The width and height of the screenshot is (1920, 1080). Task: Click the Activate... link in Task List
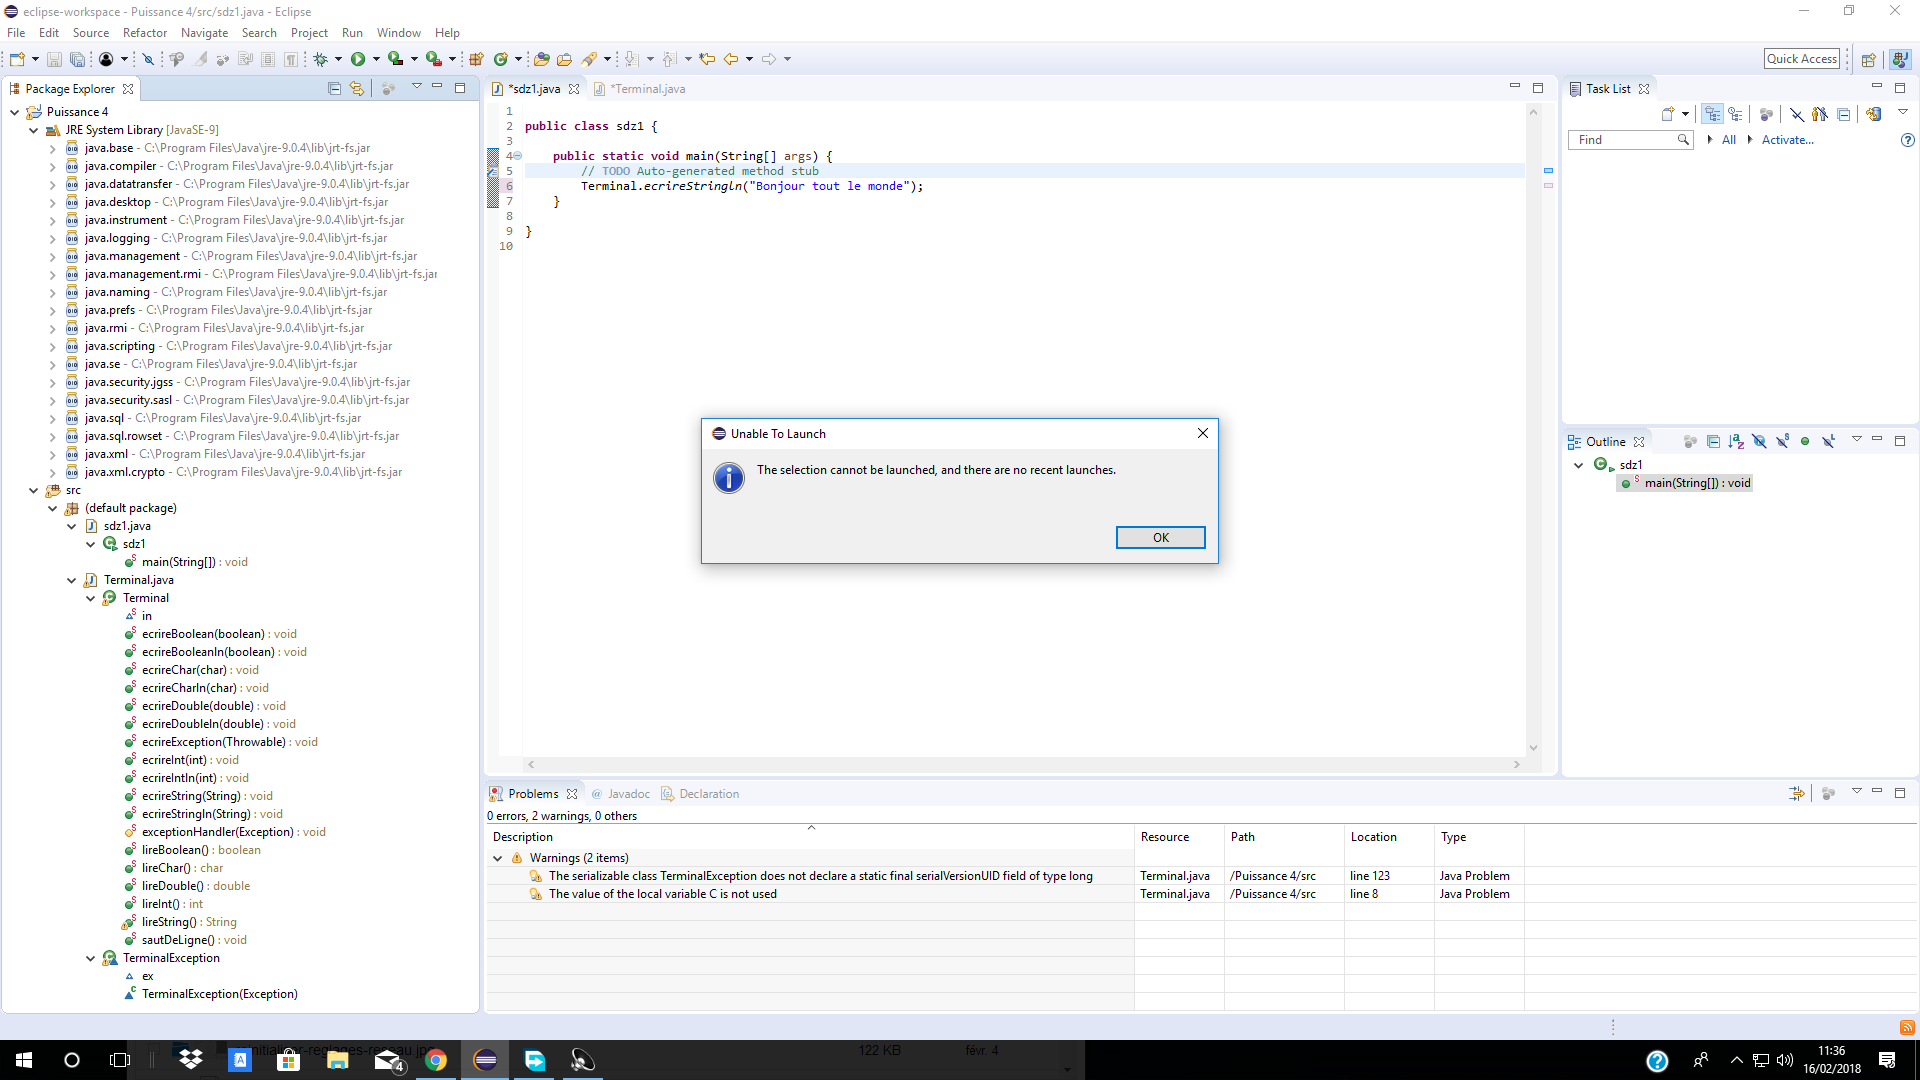point(1787,140)
